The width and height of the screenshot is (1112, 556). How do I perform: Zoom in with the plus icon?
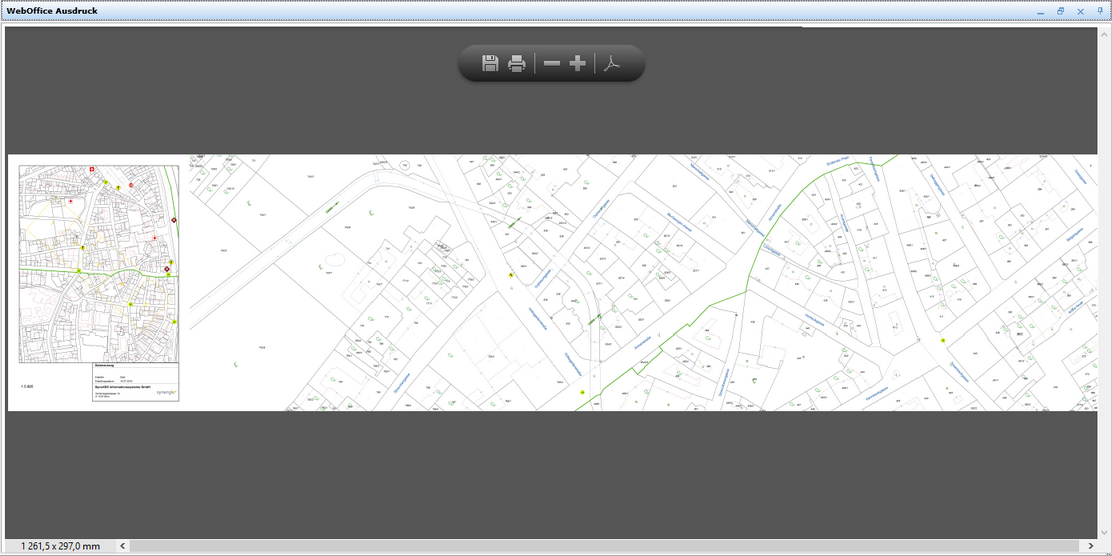pos(577,64)
